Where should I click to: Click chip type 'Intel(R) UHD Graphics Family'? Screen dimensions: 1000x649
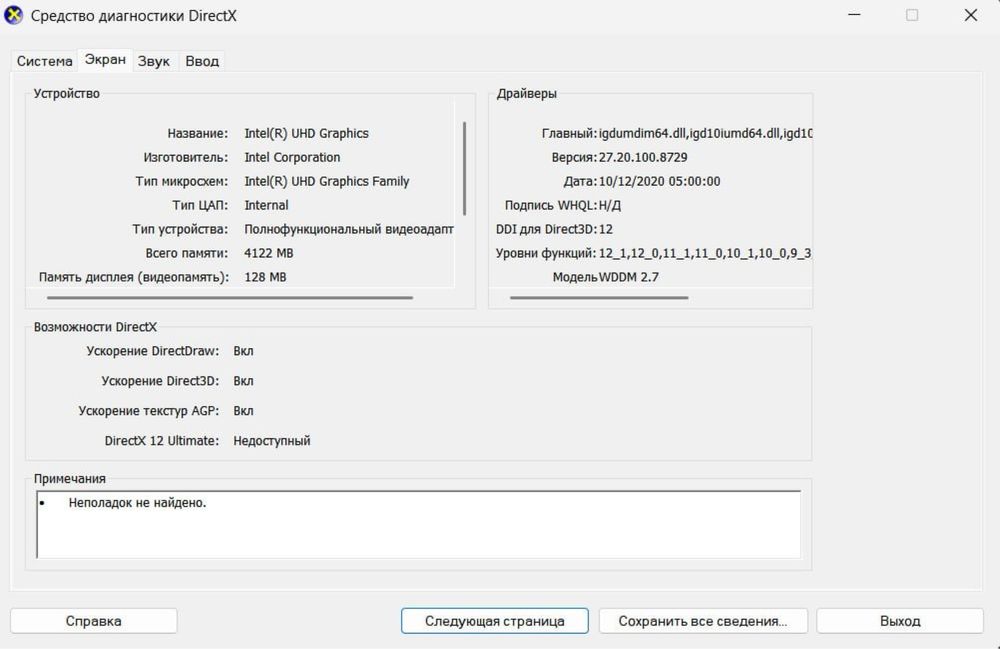327,182
